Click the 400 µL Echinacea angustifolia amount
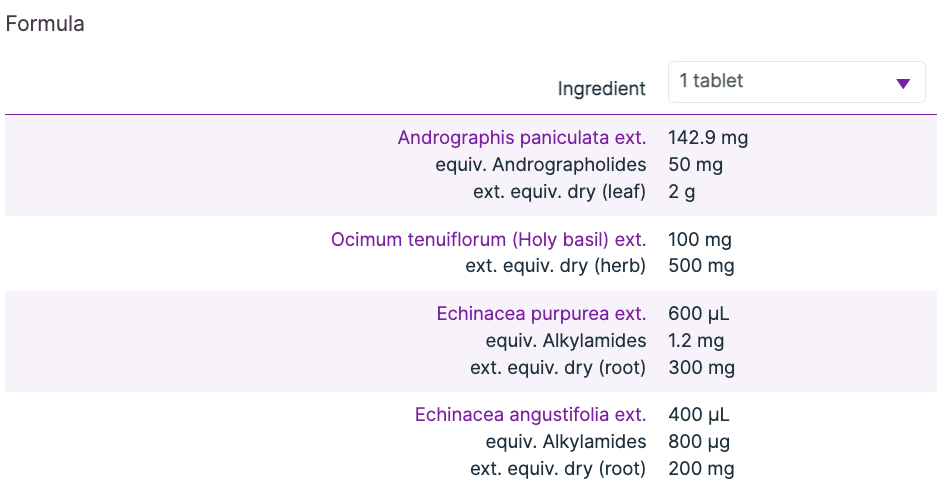Image resolution: width=948 pixels, height=500 pixels. (698, 415)
